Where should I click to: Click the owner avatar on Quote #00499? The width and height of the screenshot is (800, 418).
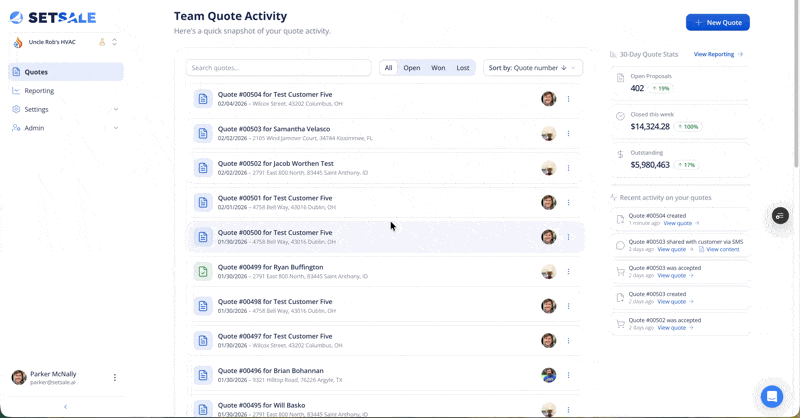tap(548, 272)
